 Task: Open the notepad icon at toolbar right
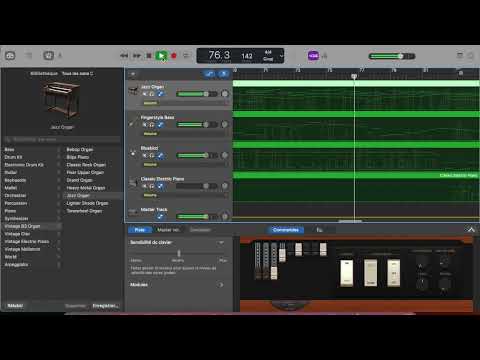pos(460,55)
